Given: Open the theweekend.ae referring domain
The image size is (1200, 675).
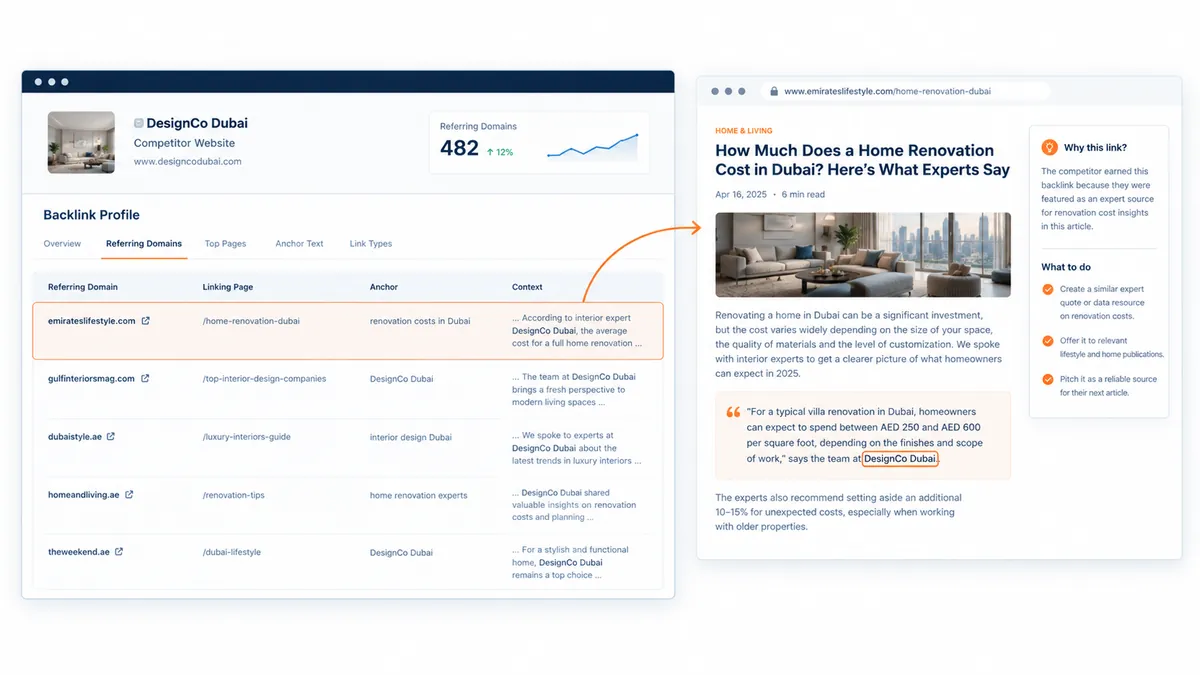Looking at the screenshot, I should point(79,552).
